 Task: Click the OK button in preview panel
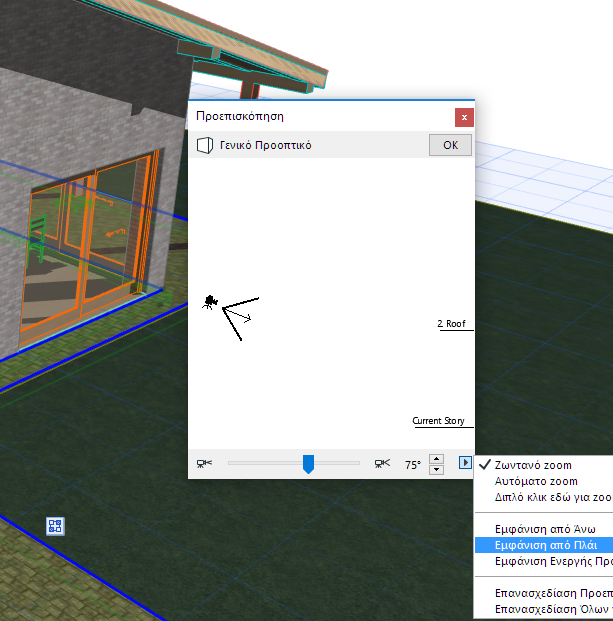tap(450, 145)
